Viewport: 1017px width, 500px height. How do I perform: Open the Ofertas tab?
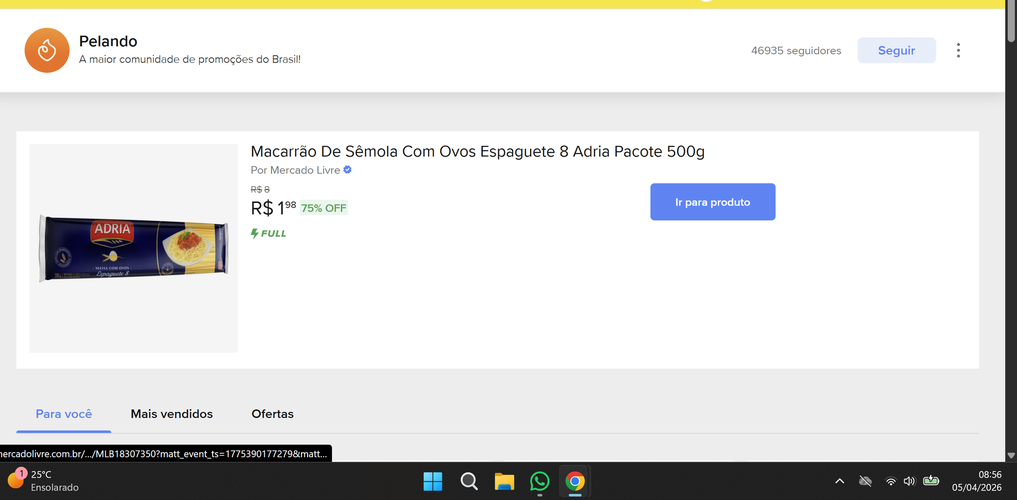click(272, 414)
